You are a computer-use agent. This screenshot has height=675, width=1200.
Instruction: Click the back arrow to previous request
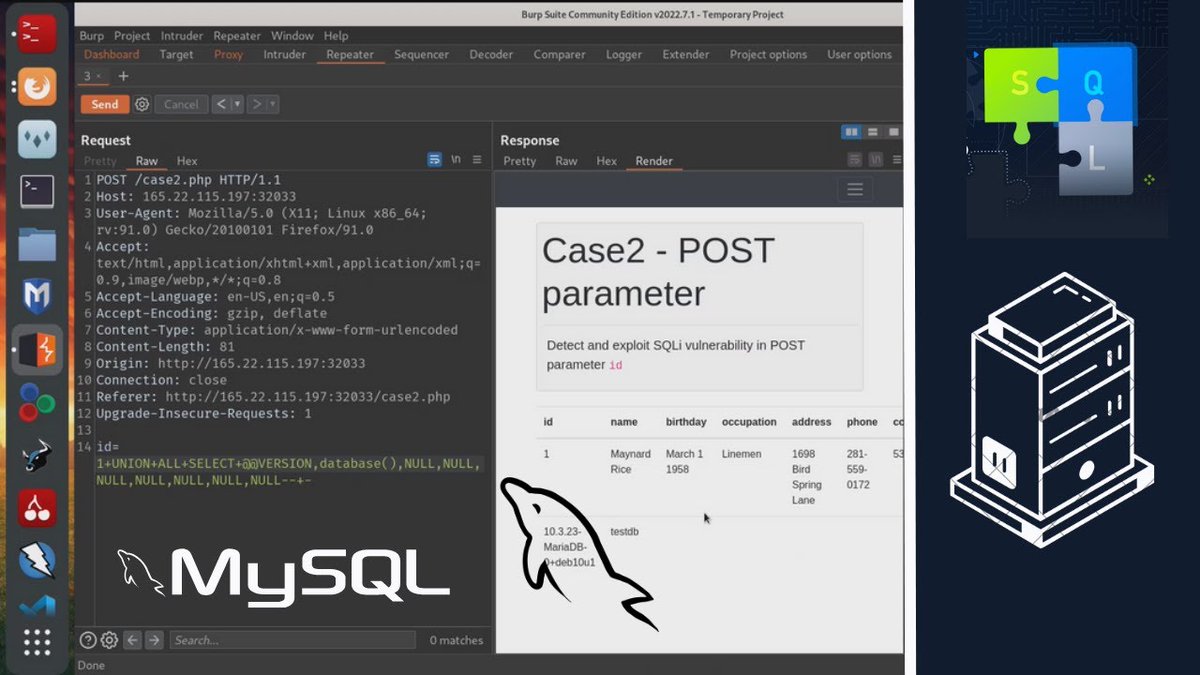tap(219, 104)
